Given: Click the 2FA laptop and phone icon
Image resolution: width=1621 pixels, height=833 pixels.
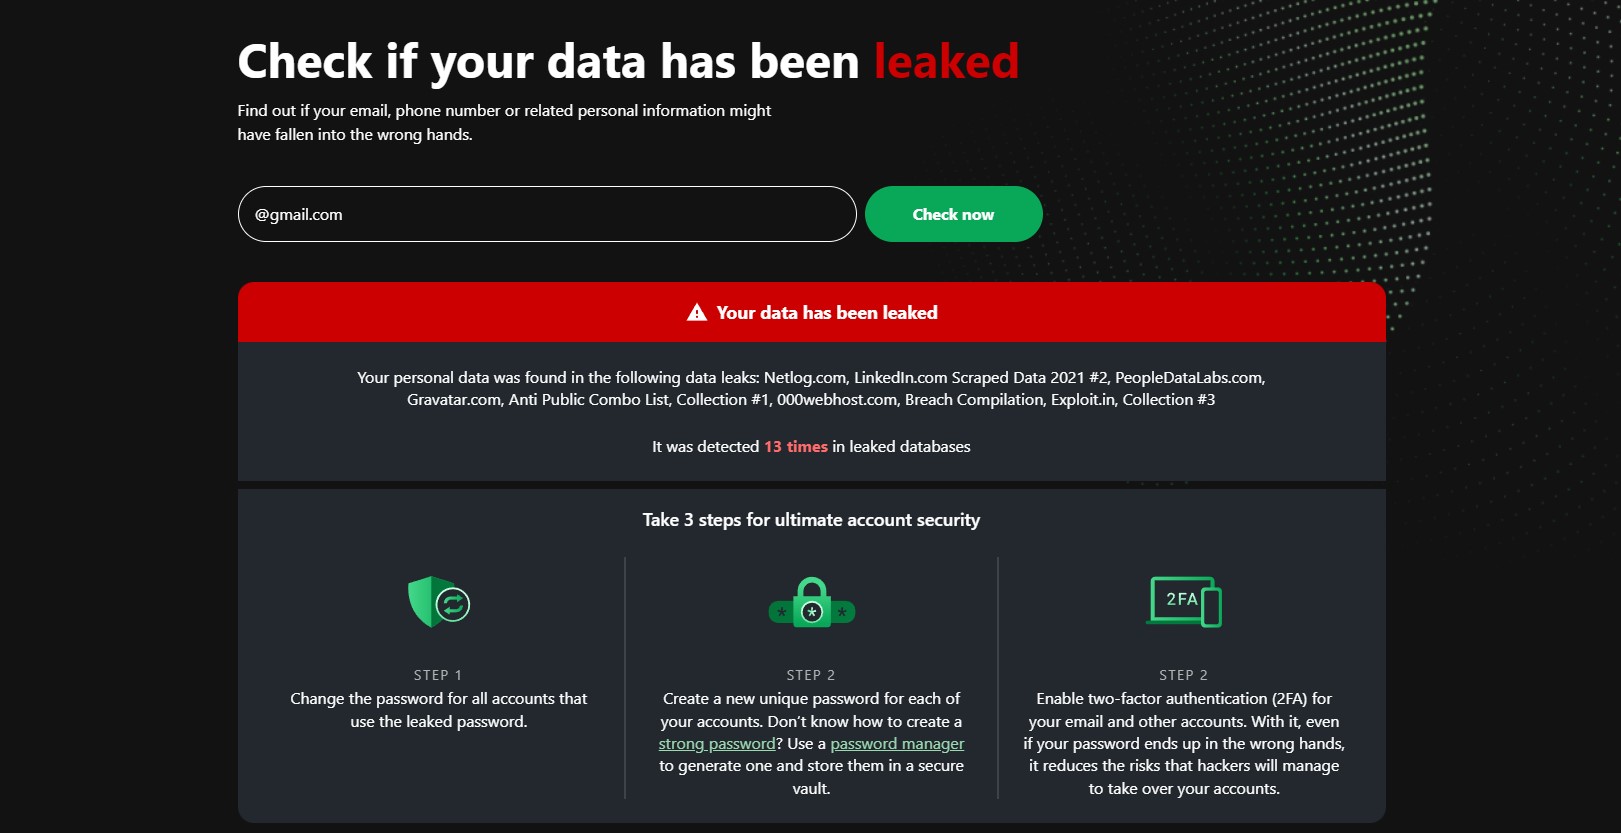Looking at the screenshot, I should click(1184, 602).
